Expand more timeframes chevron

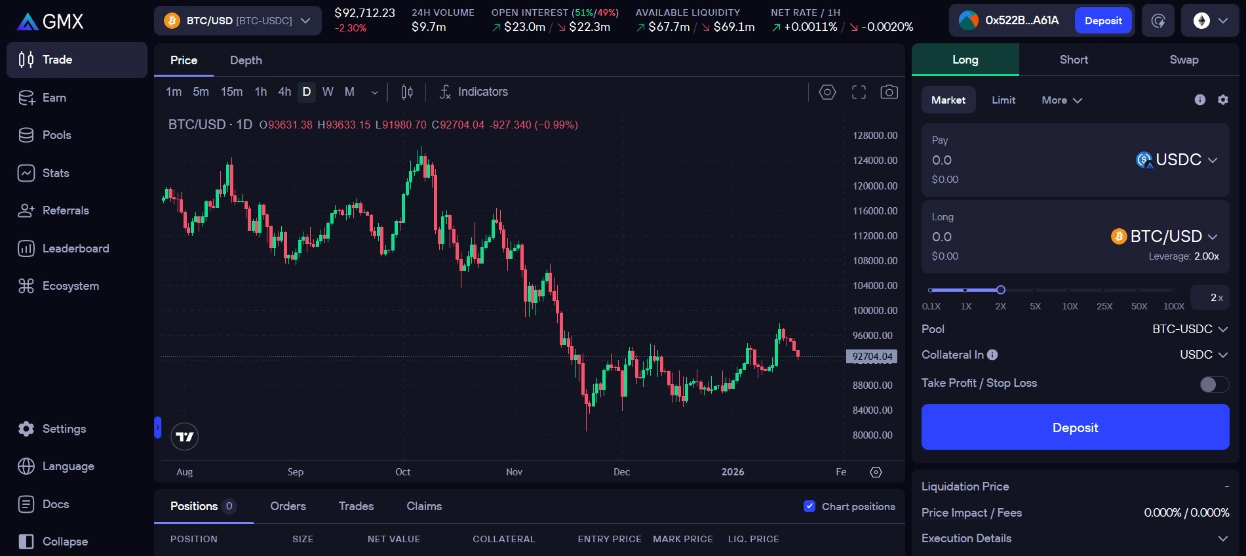point(375,92)
